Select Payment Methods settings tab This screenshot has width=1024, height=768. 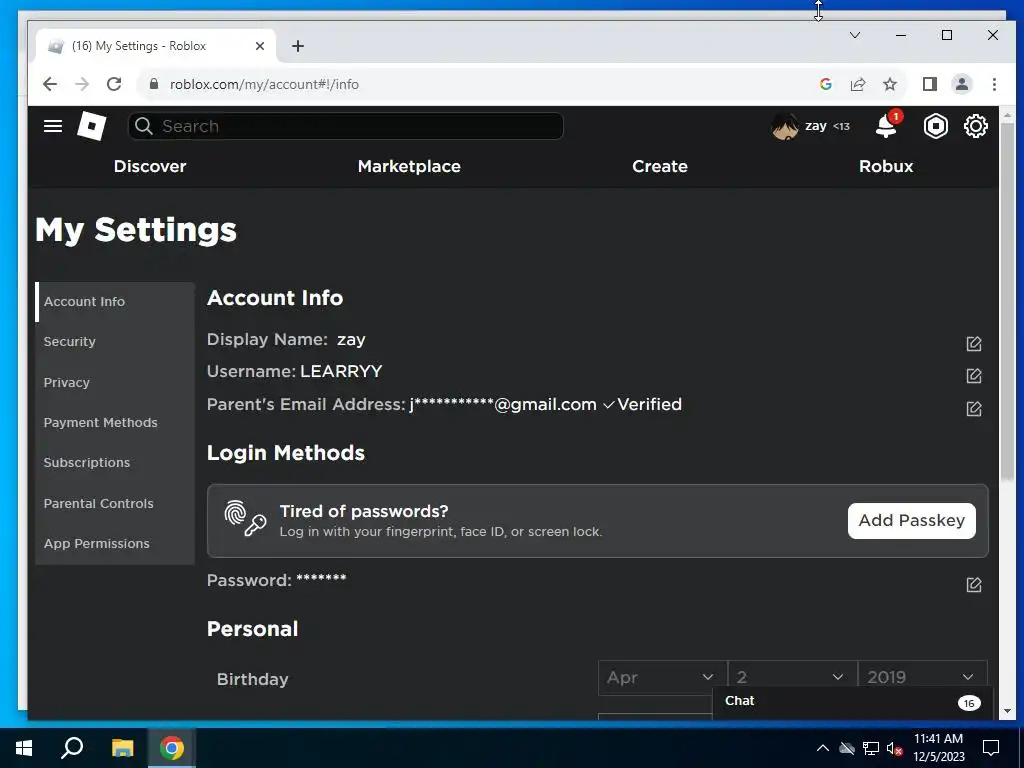115,423
